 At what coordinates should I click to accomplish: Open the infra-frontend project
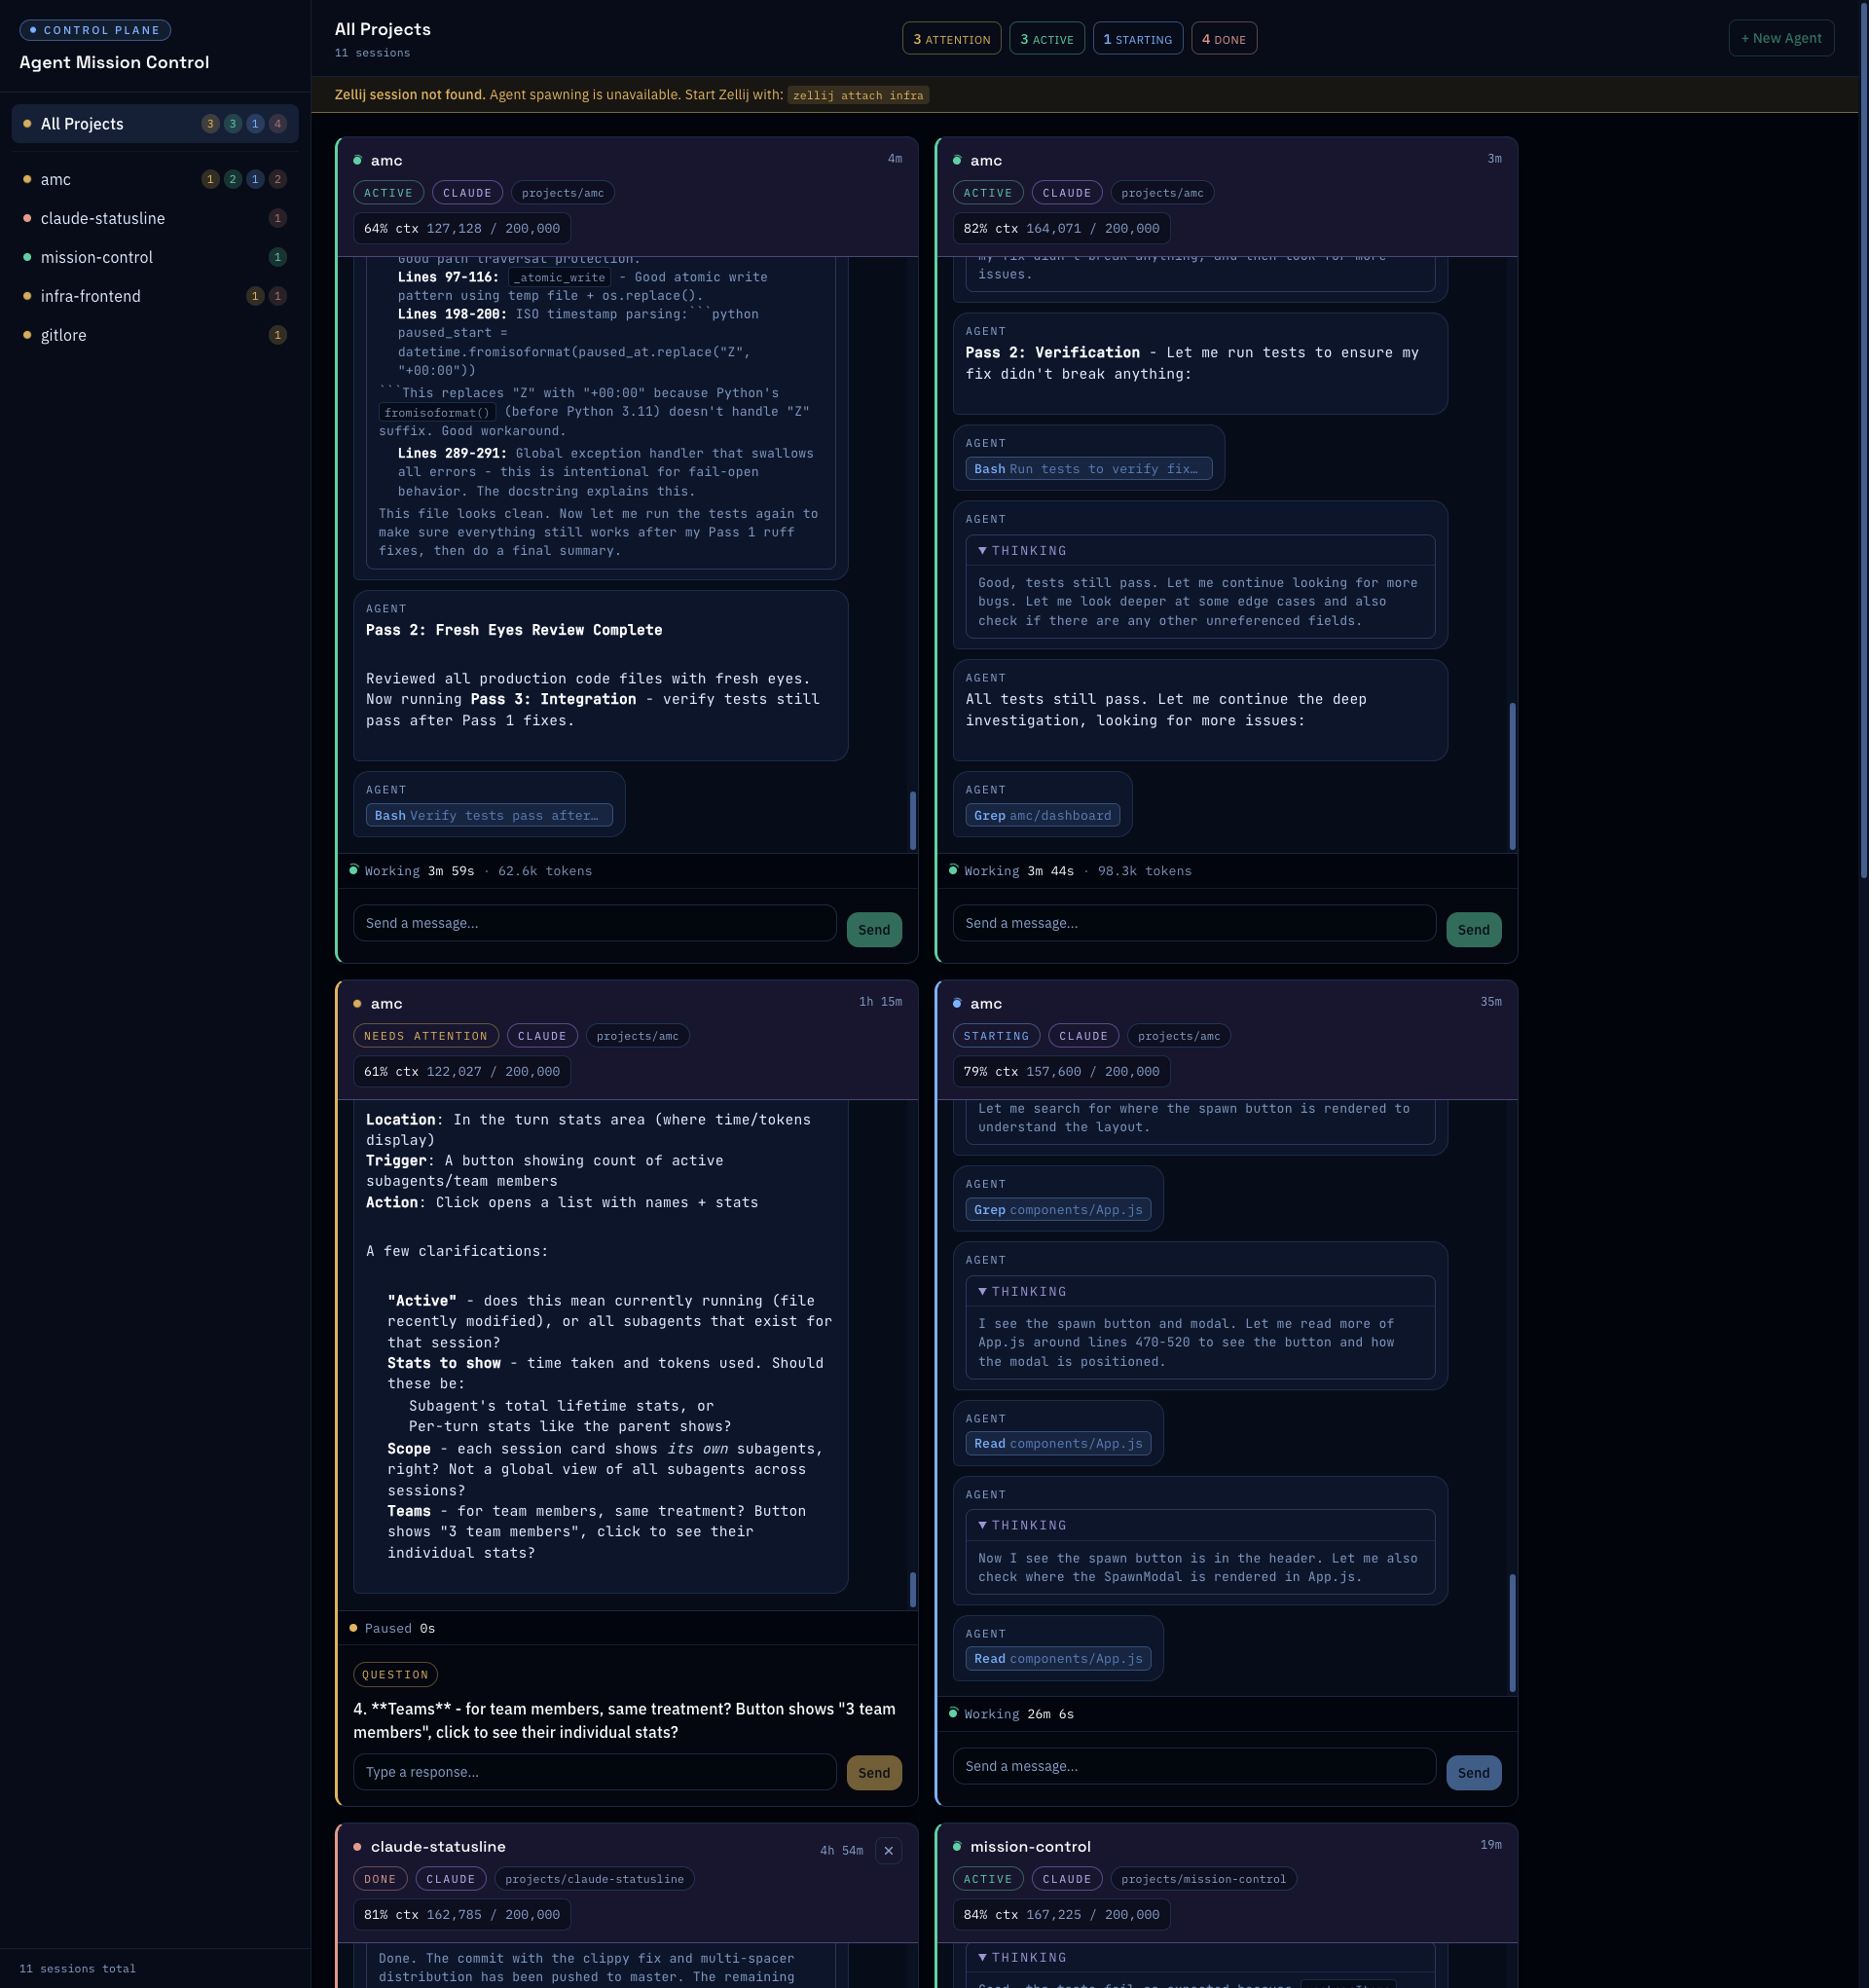pos(90,296)
